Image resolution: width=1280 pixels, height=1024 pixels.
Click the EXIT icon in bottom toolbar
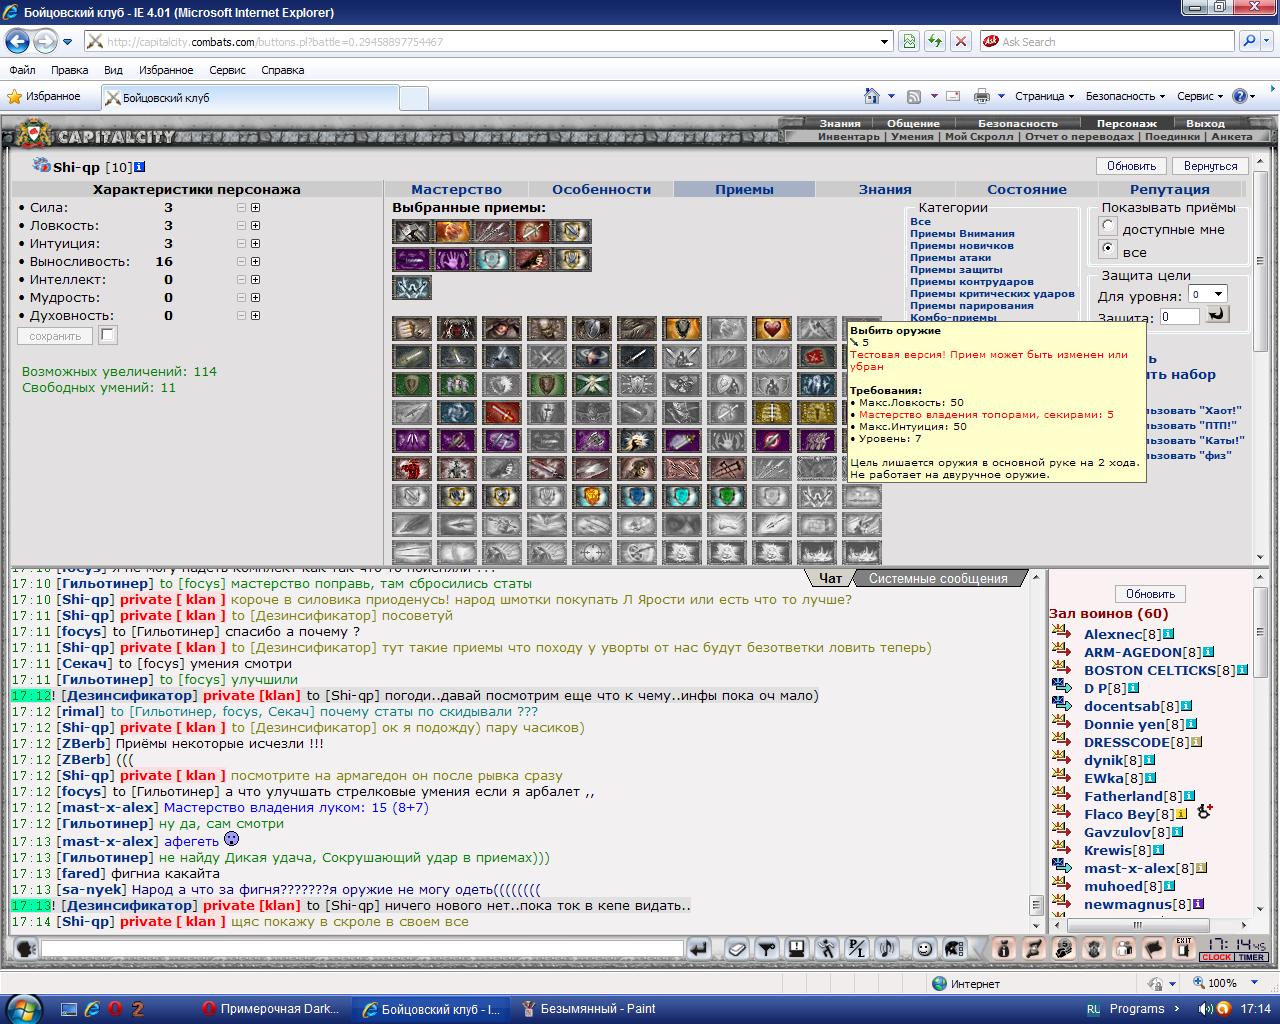point(1184,948)
